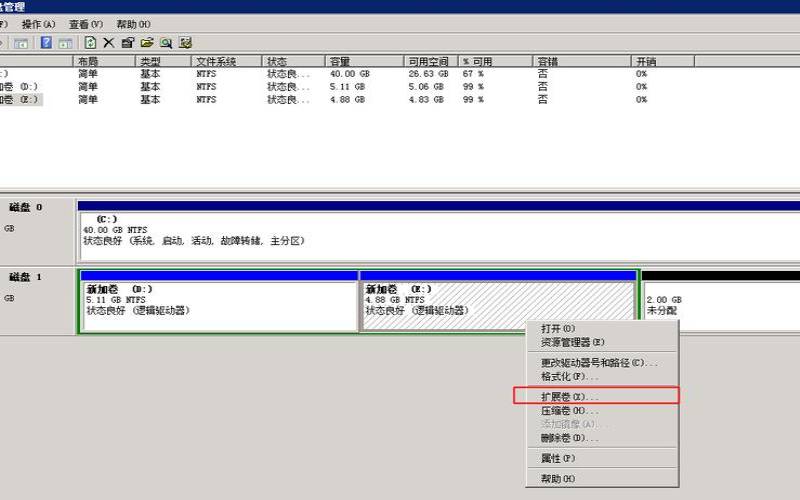Sort by the 状态 column header
The height and width of the screenshot is (500, 800).
pos(293,61)
